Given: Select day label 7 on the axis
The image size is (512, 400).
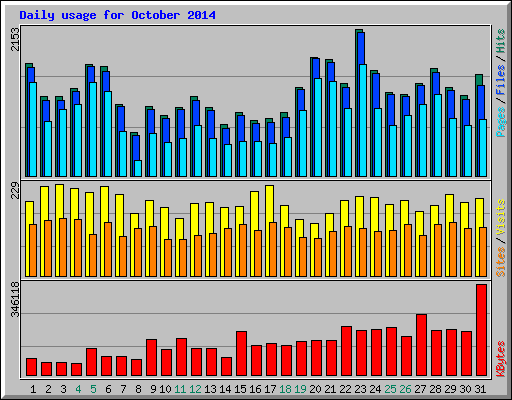Looking at the screenshot, I should pyautogui.click(x=123, y=389).
